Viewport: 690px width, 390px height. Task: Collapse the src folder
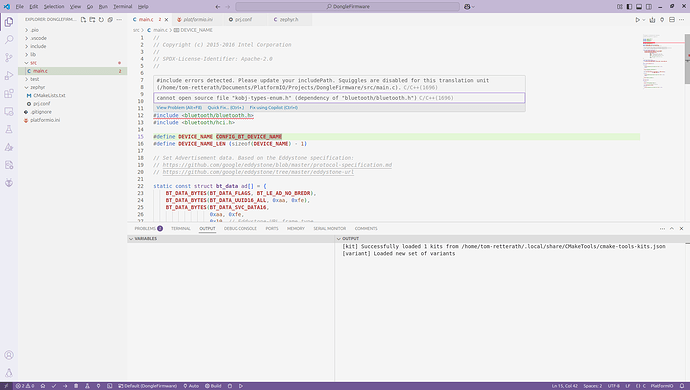pos(33,63)
